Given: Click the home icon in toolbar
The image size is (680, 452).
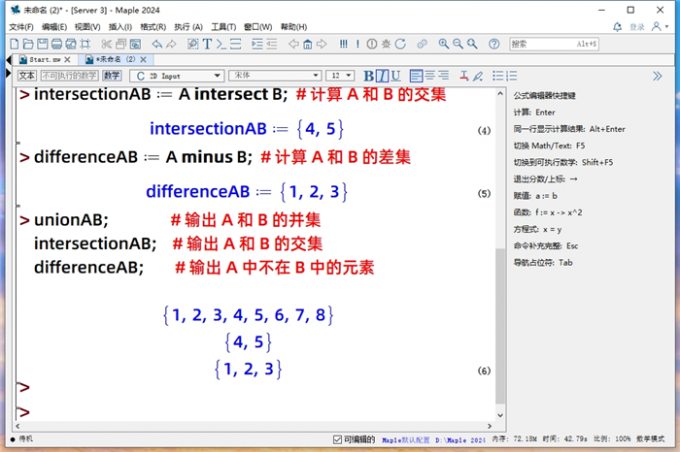Looking at the screenshot, I should [308, 44].
